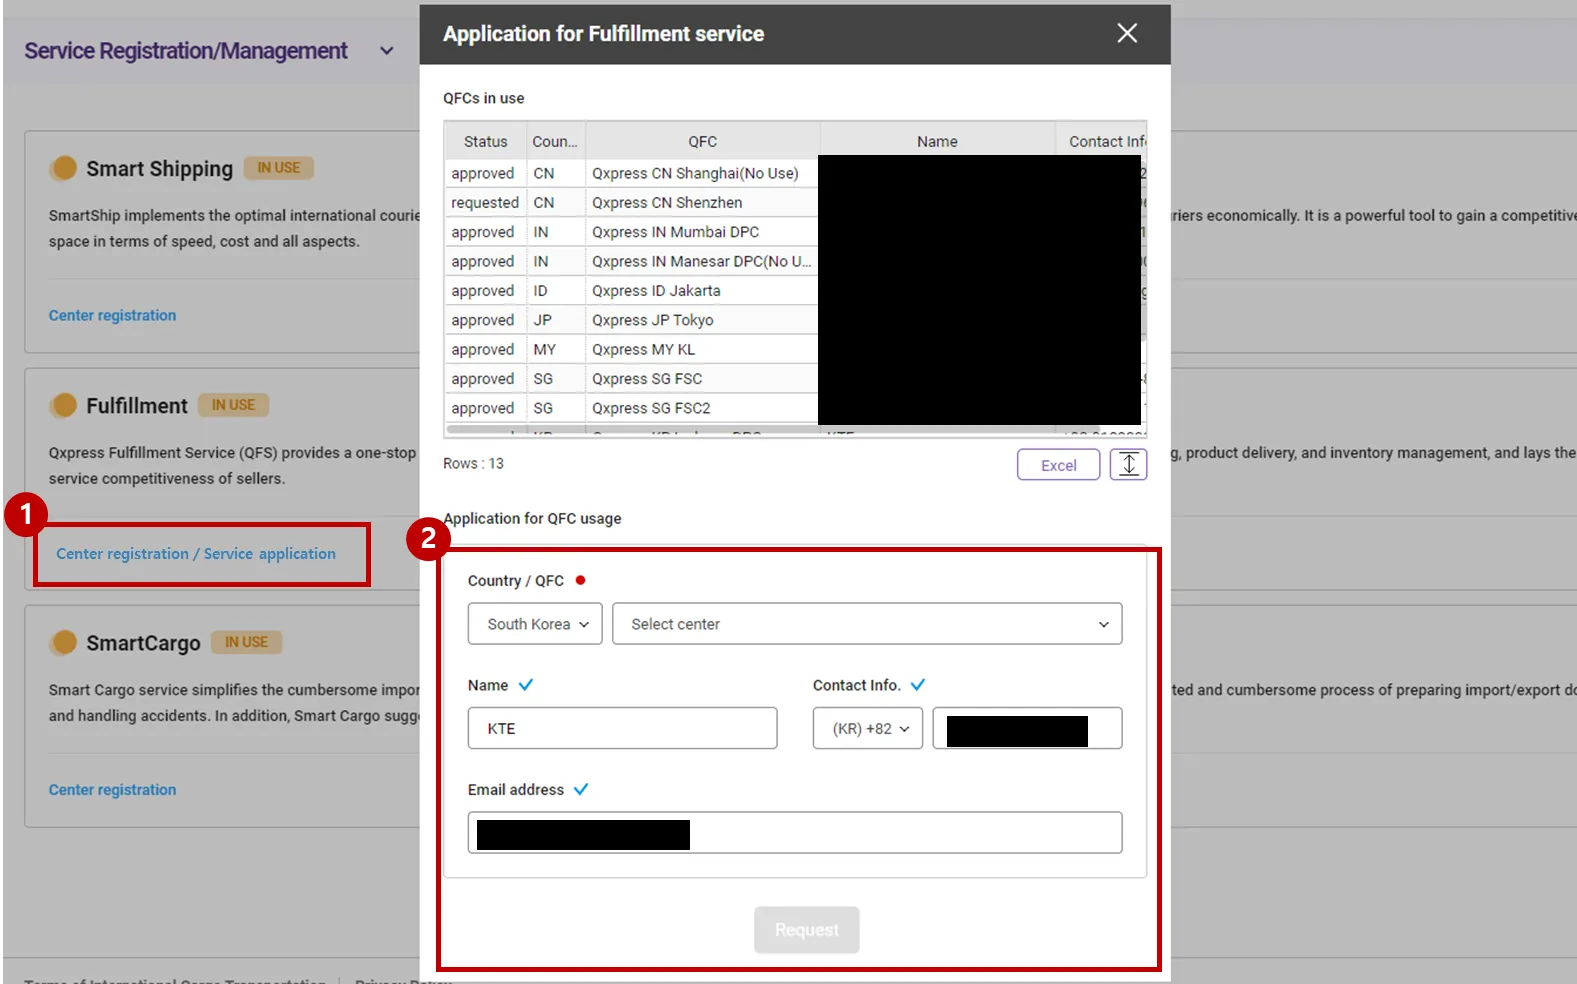Click the Request button
The image size is (1577, 984).
pyautogui.click(x=807, y=930)
